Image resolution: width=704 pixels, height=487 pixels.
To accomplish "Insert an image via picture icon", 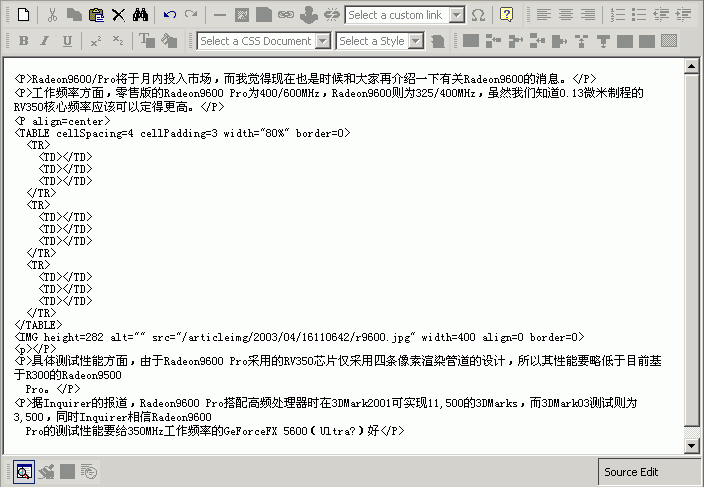I will 242,15.
